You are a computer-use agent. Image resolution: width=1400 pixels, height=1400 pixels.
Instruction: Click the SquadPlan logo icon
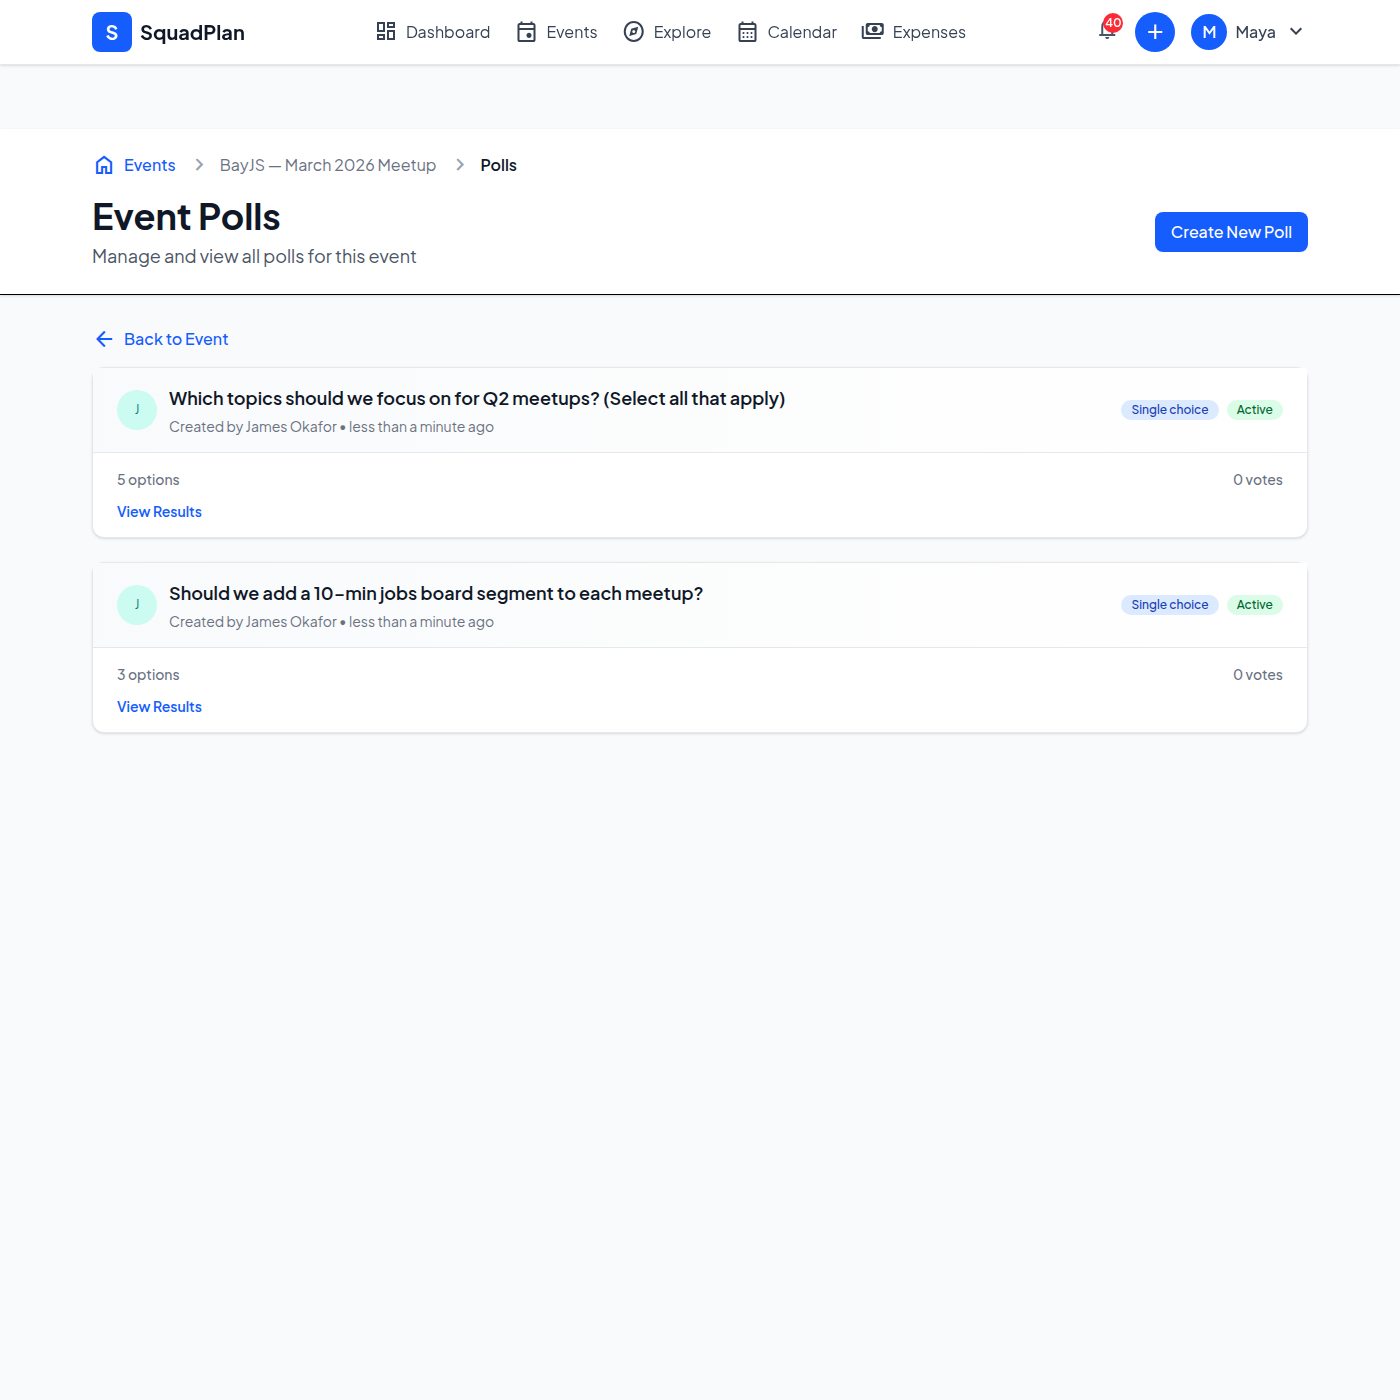111,31
